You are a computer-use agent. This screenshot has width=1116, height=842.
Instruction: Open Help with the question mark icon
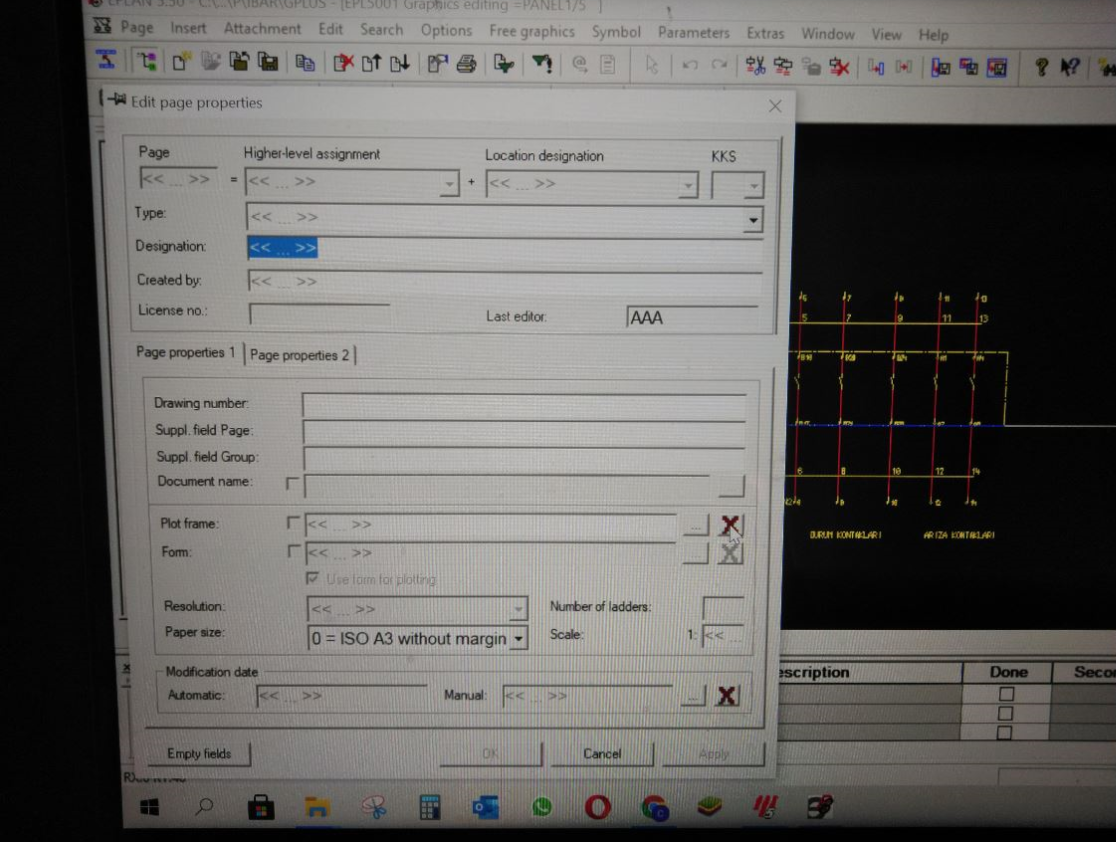(1041, 68)
